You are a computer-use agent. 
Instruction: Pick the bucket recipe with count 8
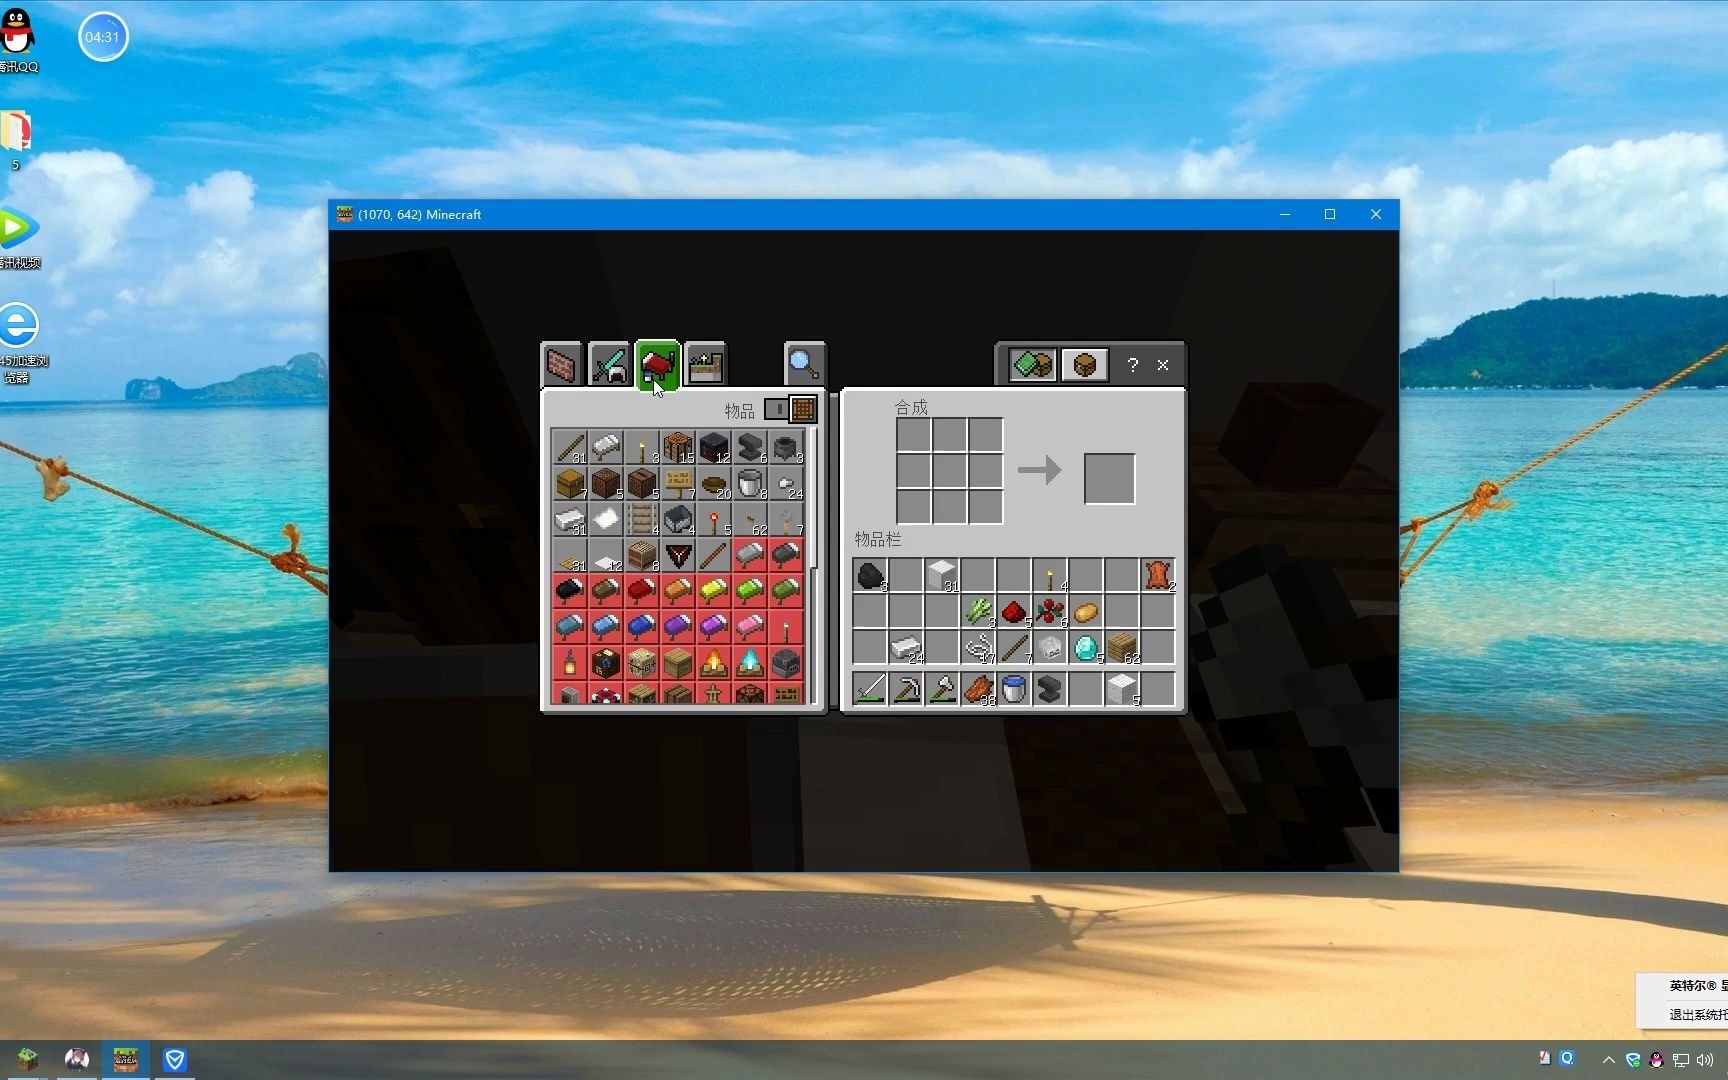[x=750, y=484]
